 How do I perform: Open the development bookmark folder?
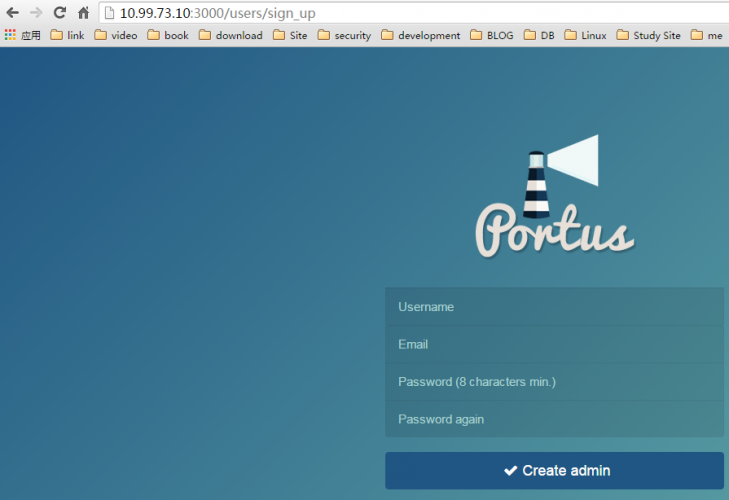pyautogui.click(x=420, y=35)
